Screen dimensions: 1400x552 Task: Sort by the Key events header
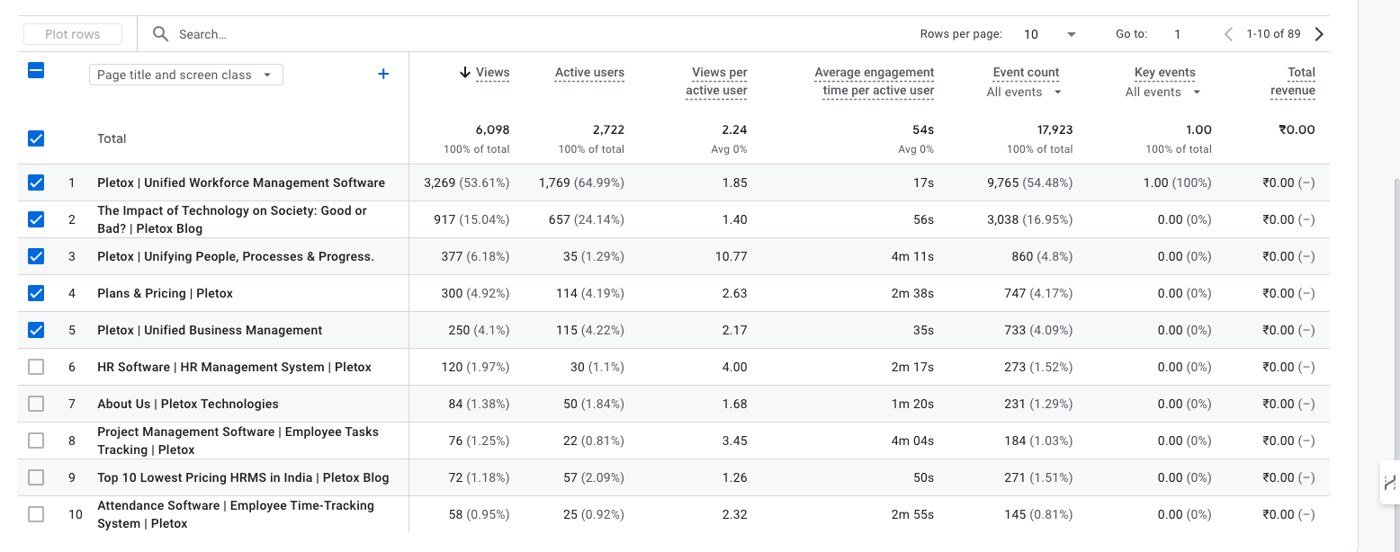(1165, 72)
